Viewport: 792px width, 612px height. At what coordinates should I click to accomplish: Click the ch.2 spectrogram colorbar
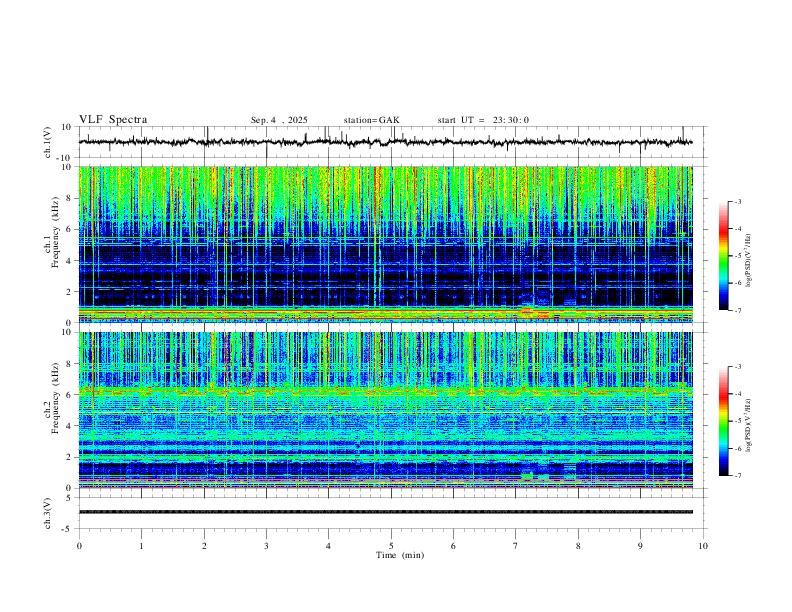[x=723, y=421]
